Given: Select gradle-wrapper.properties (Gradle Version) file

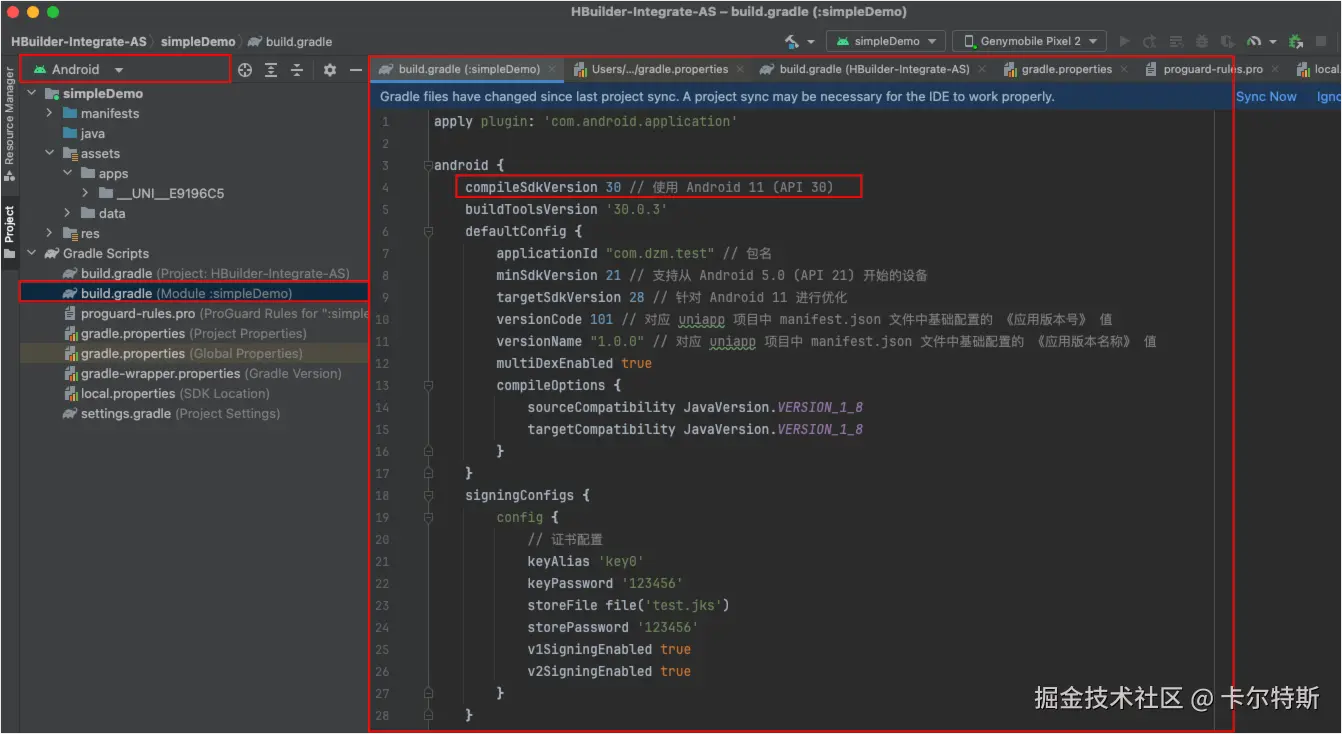Looking at the screenshot, I should (202, 373).
